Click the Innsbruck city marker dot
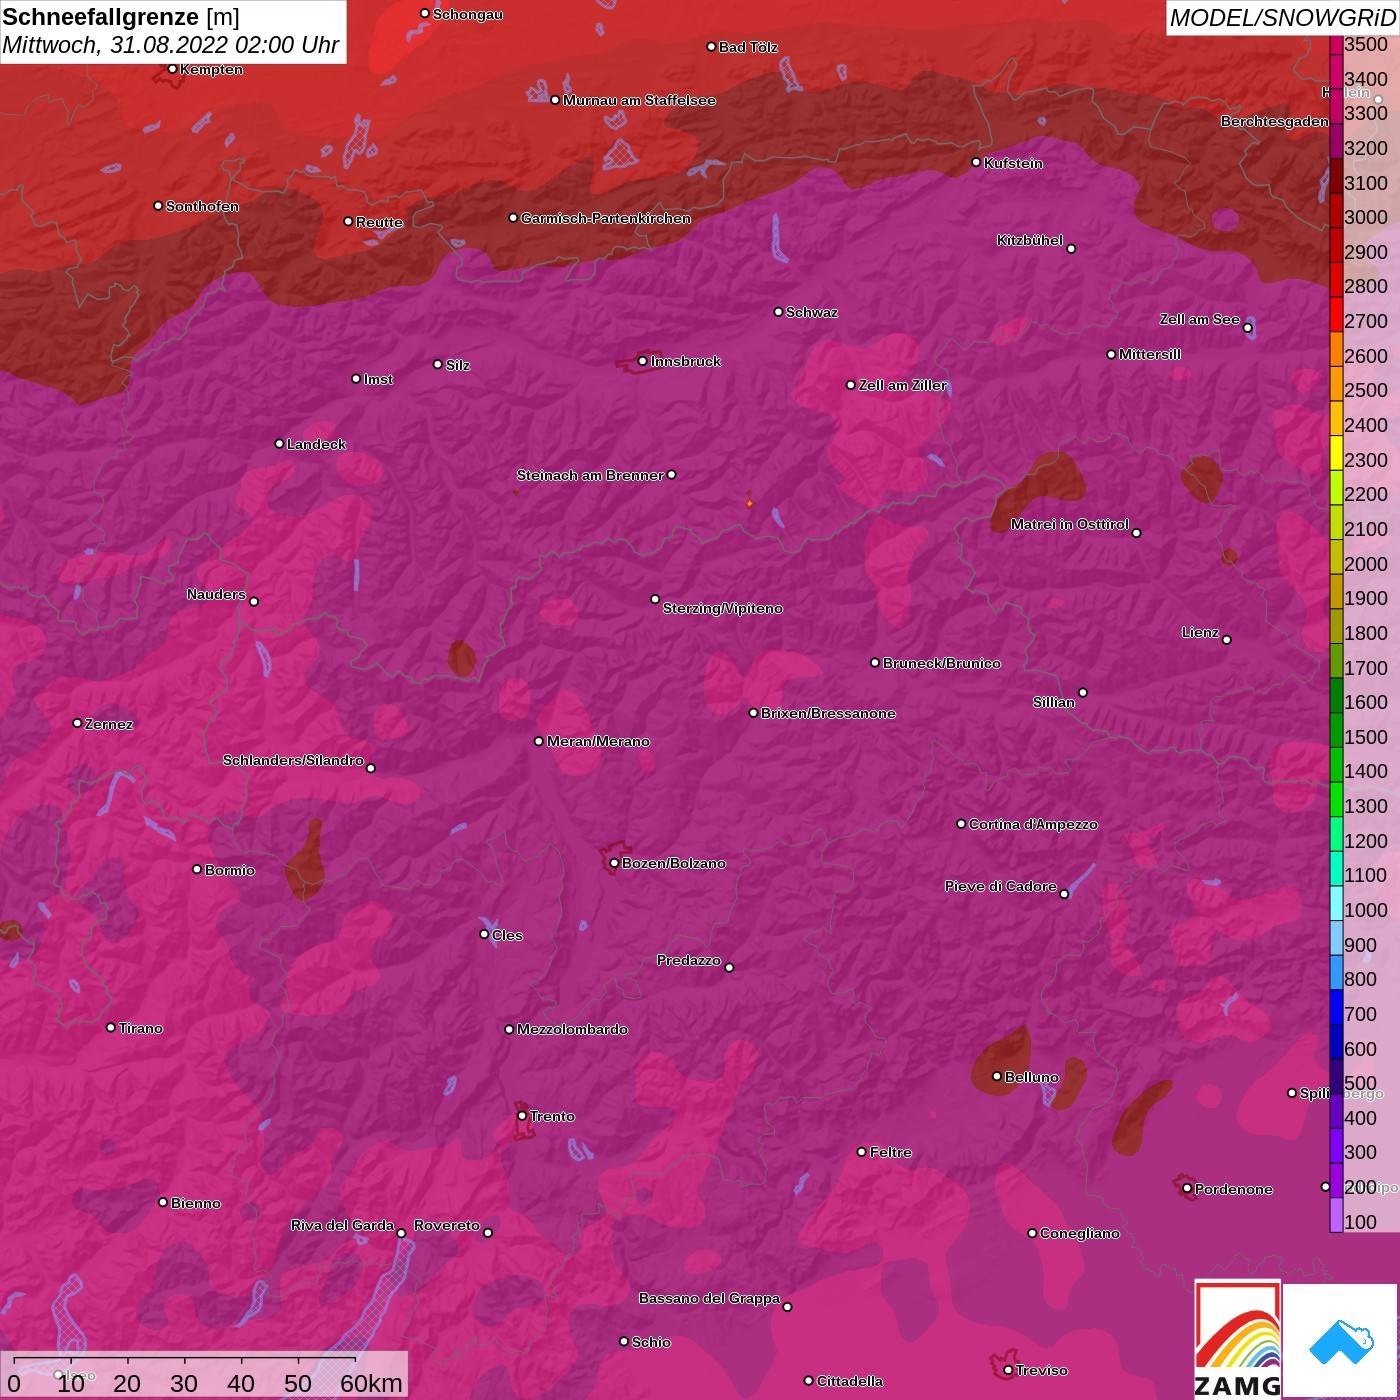This screenshot has height=1400, width=1400. click(642, 361)
